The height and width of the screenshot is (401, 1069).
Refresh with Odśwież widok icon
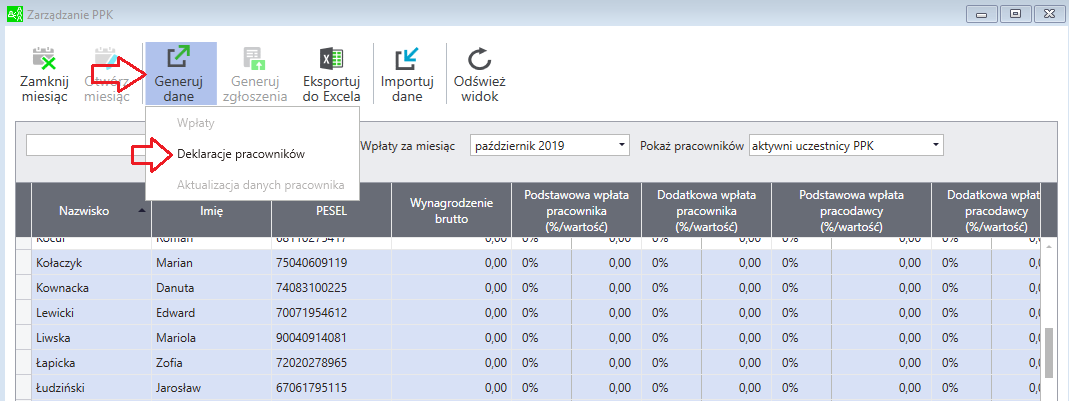tap(479, 58)
